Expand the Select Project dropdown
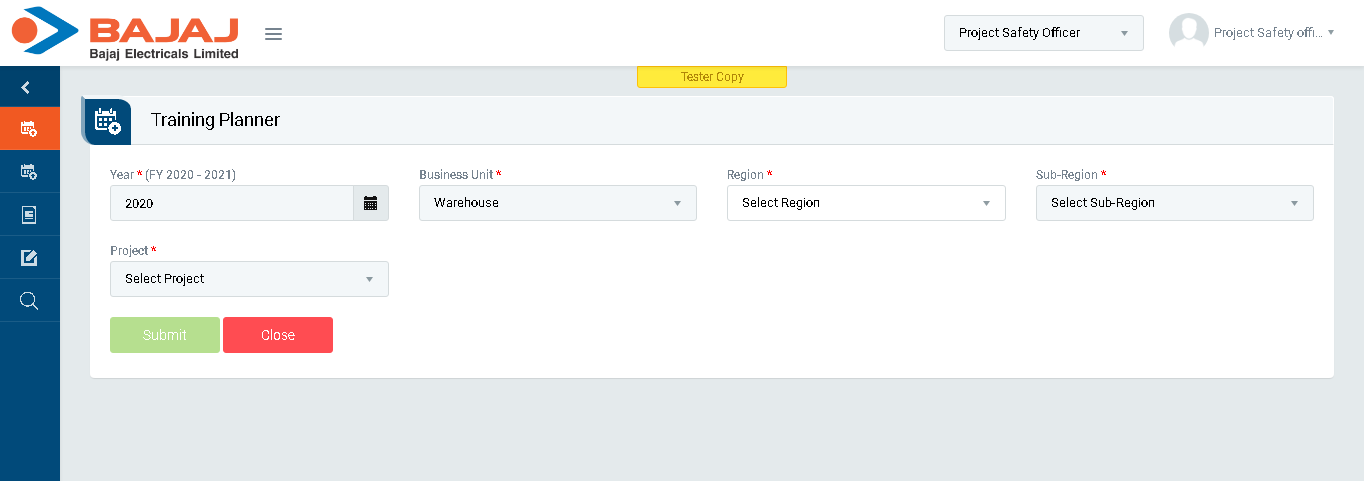1364x481 pixels. point(249,279)
